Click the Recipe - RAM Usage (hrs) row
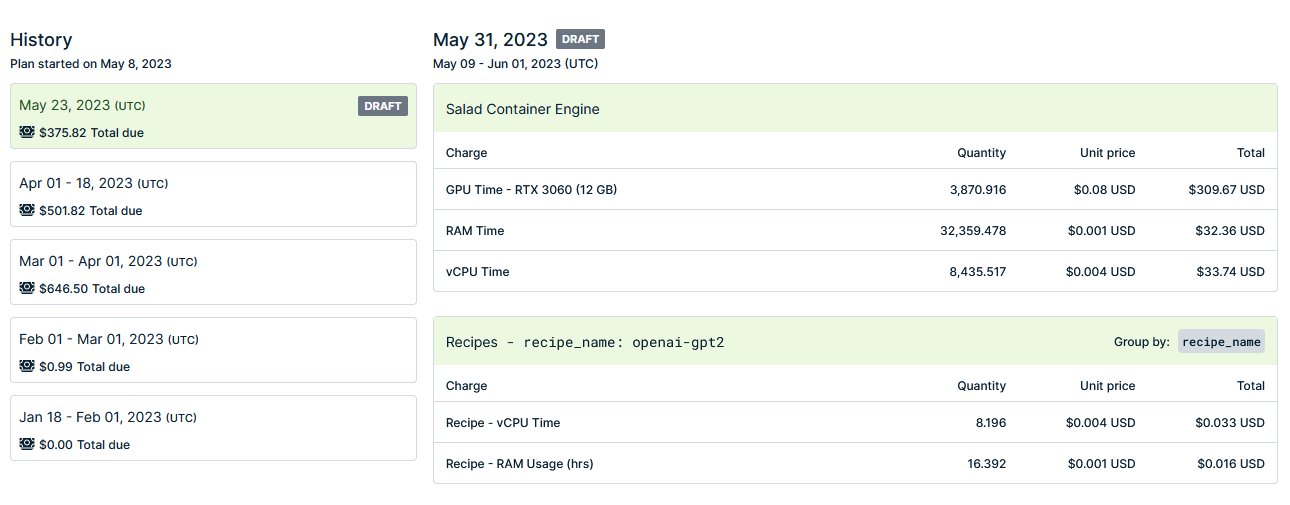Viewport: 1290px width, 505px height. pos(855,463)
